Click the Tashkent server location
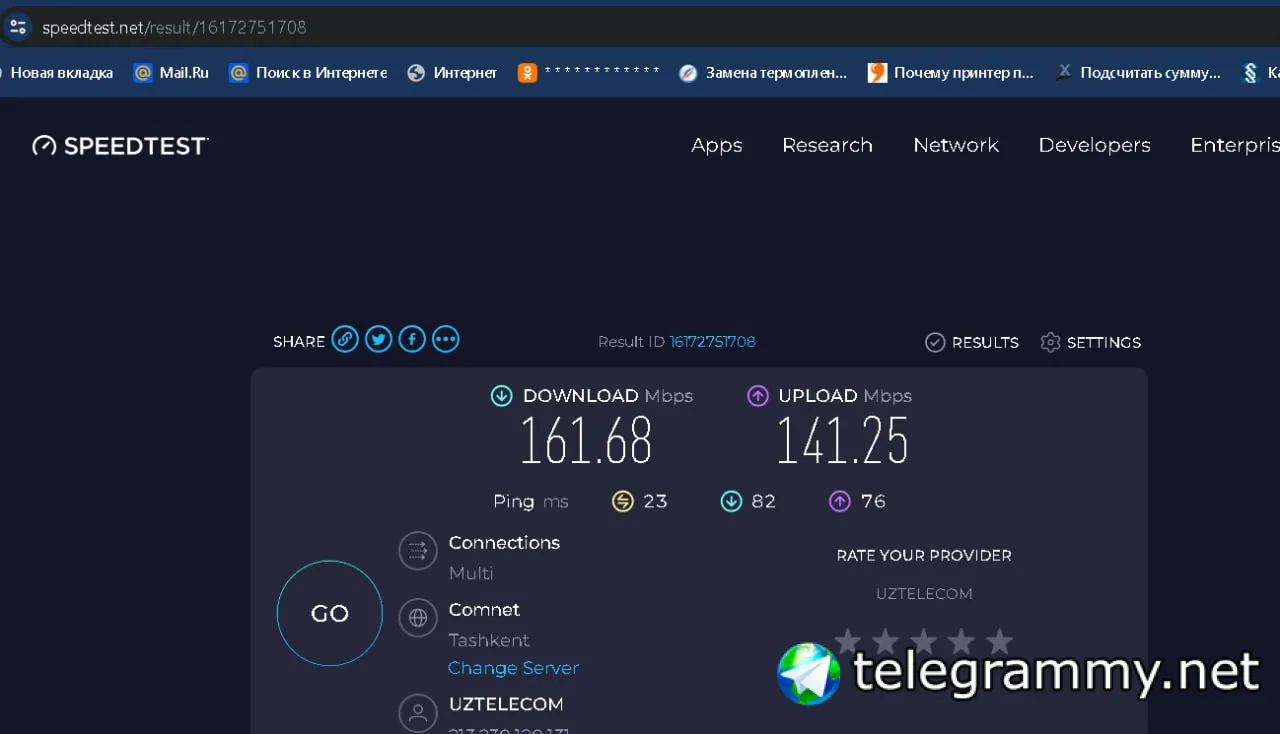The width and height of the screenshot is (1280, 734). [489, 640]
